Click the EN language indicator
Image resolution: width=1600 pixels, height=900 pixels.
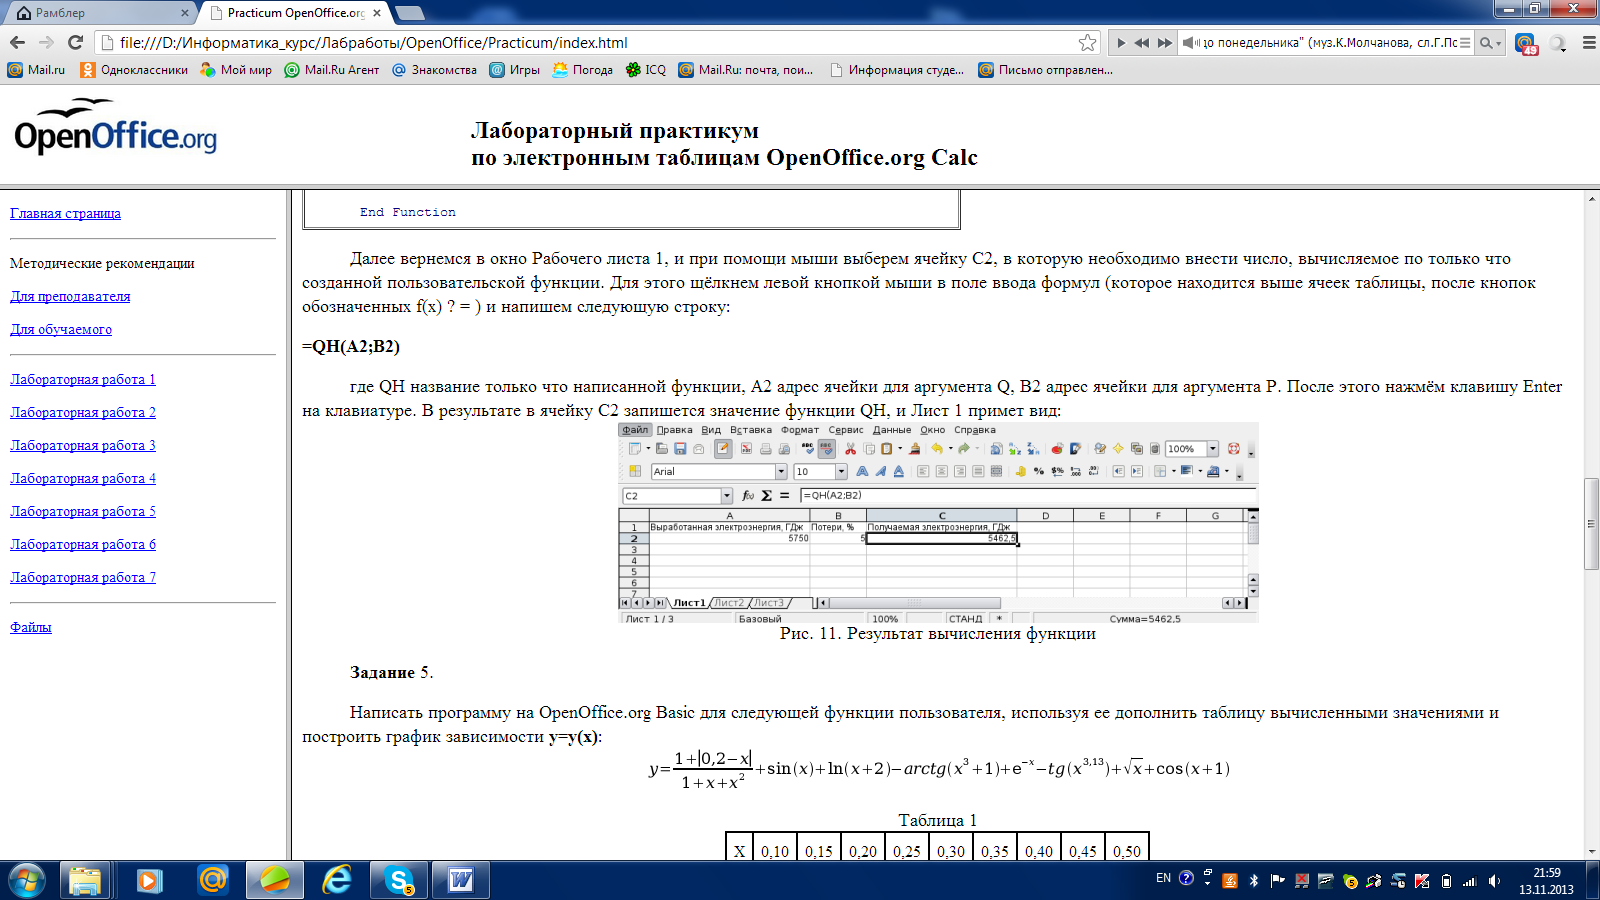(x=1163, y=878)
